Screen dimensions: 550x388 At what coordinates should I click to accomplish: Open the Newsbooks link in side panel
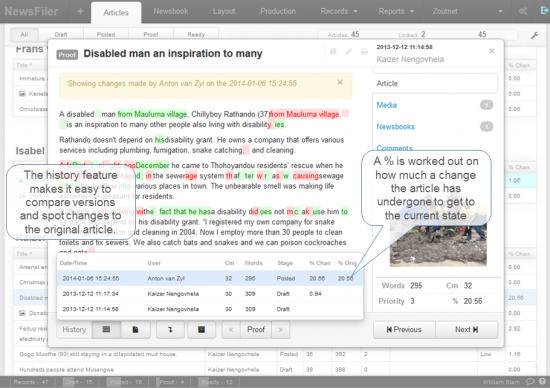(395, 127)
